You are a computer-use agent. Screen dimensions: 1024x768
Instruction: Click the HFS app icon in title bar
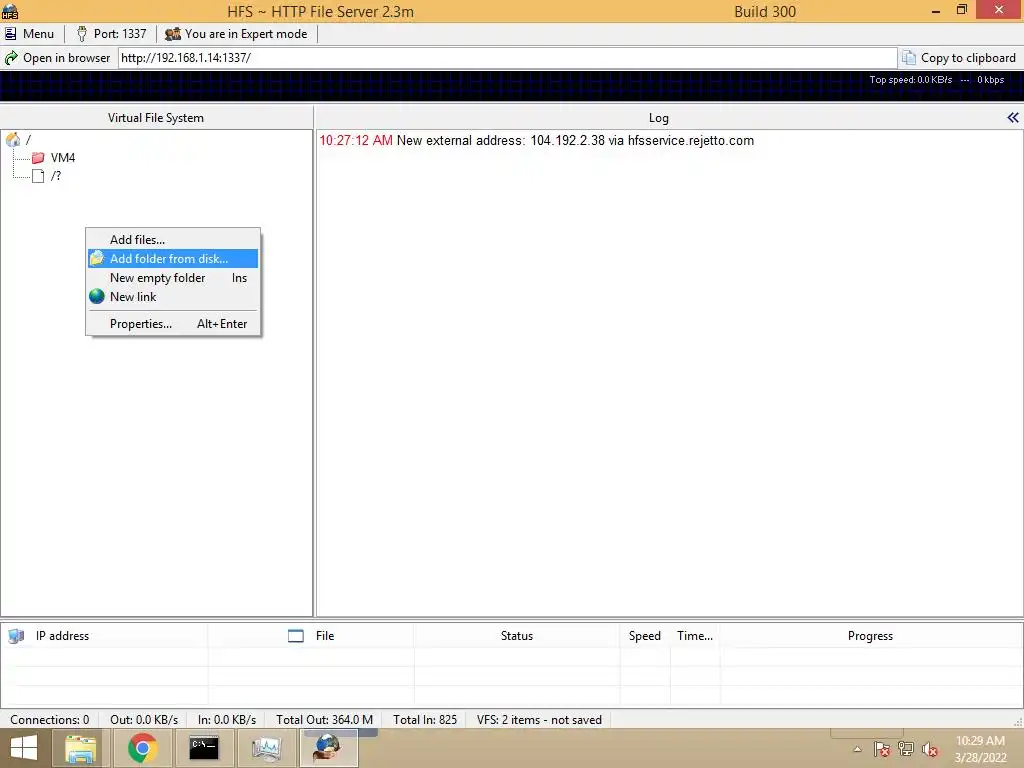point(10,11)
